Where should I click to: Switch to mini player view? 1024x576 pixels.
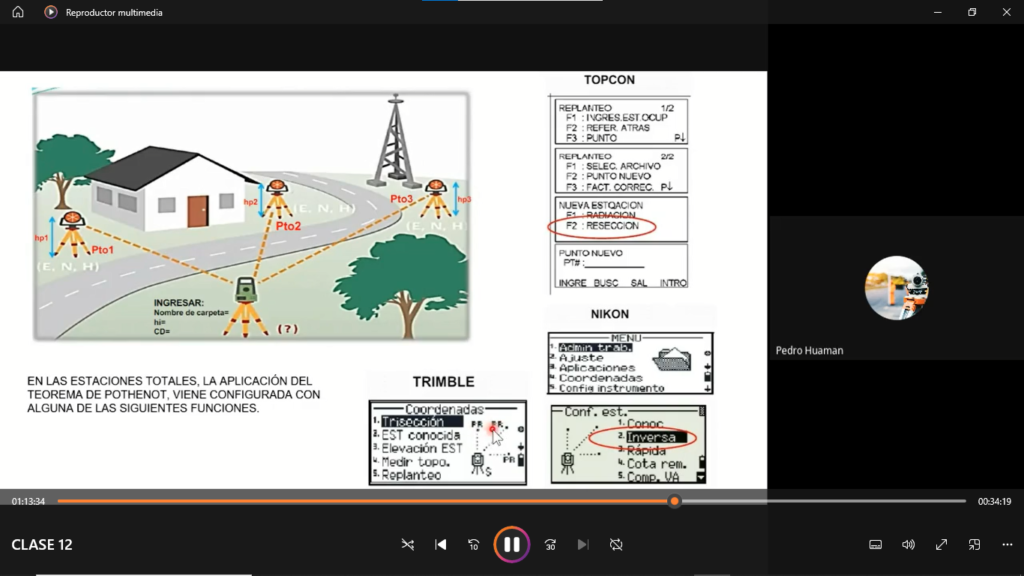(x=974, y=544)
